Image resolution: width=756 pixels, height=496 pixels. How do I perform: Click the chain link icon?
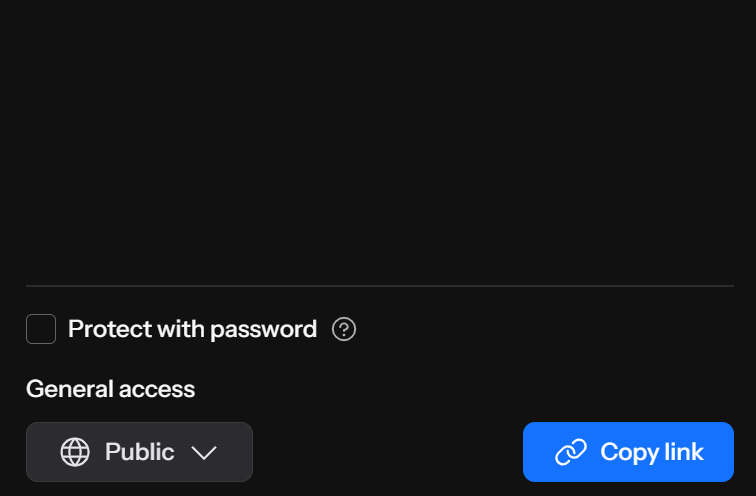coord(571,452)
